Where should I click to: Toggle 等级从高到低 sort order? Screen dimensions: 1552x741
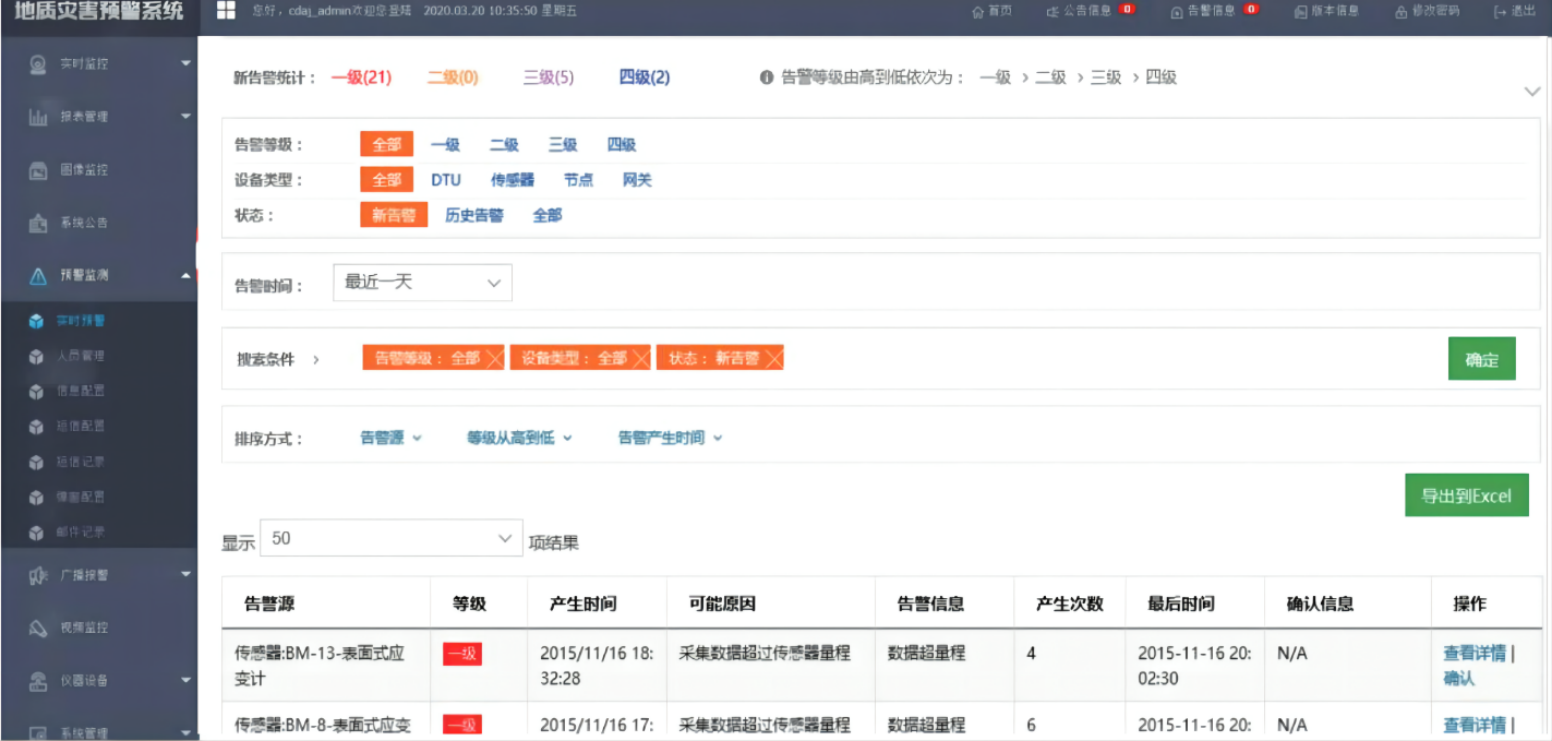tap(519, 438)
